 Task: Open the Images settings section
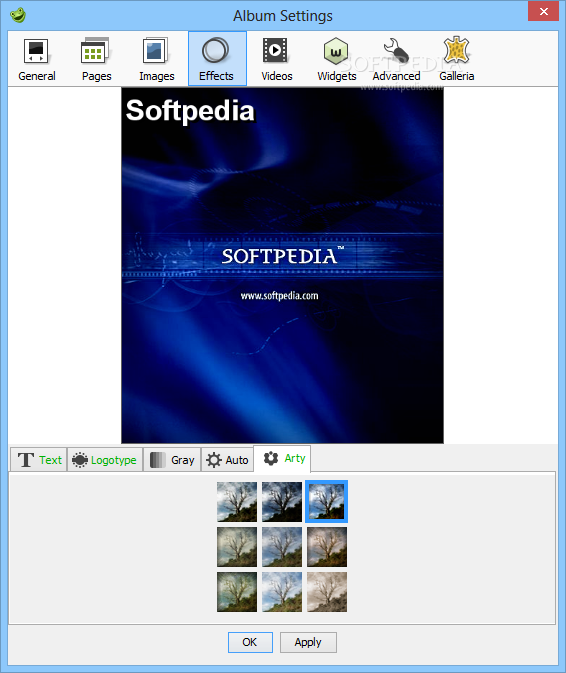tap(156, 59)
